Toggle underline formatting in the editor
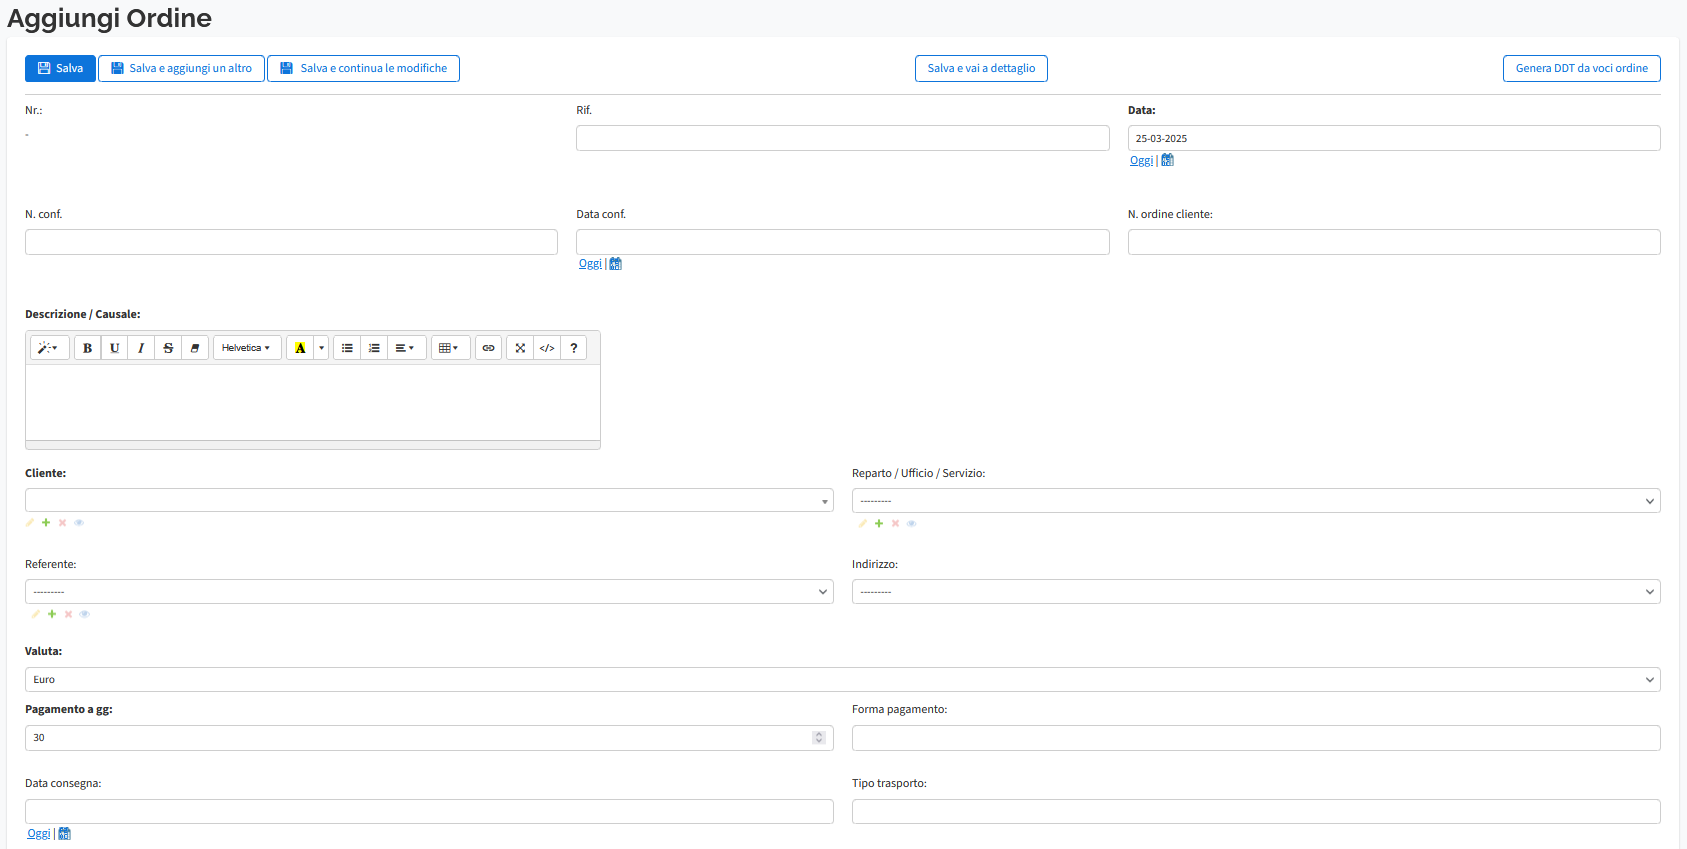The height and width of the screenshot is (849, 1687). [115, 348]
